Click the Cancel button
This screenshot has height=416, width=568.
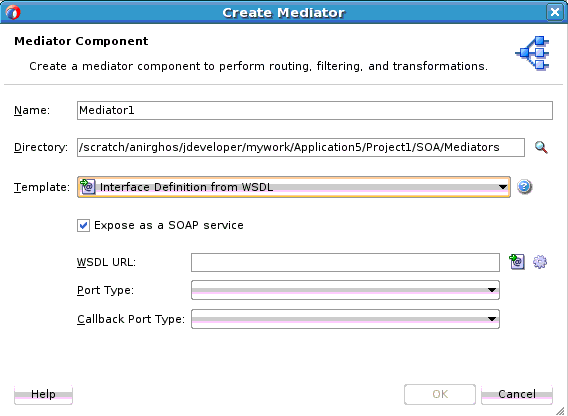tap(517, 394)
